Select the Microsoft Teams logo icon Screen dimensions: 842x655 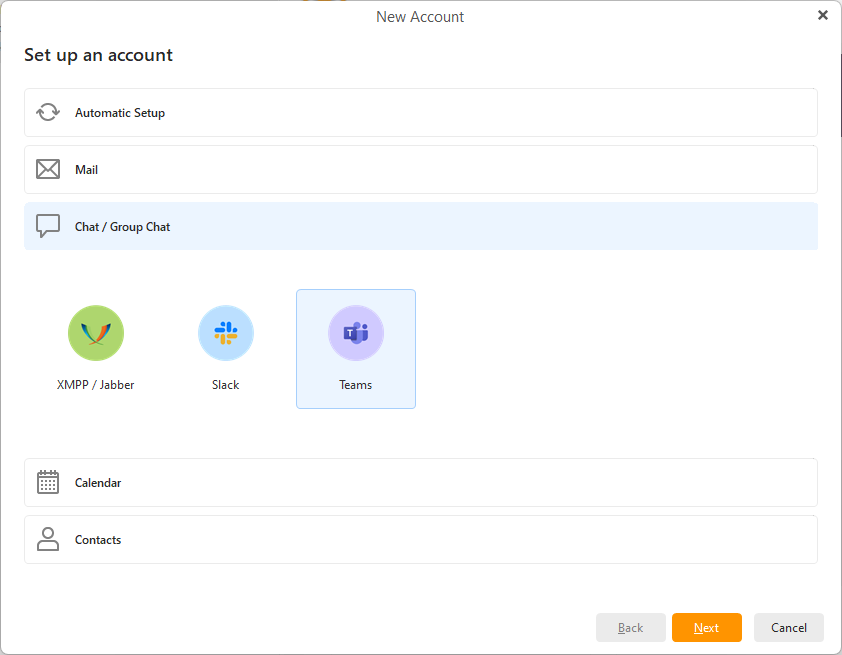click(356, 333)
